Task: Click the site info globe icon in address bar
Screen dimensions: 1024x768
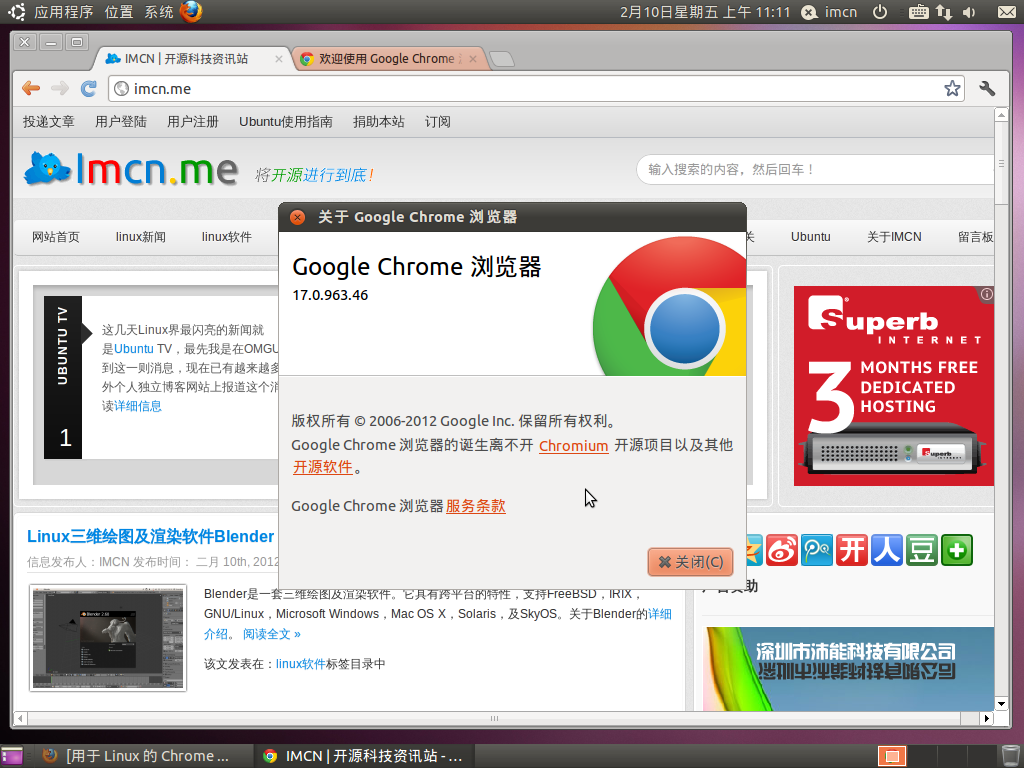Action: 121,89
